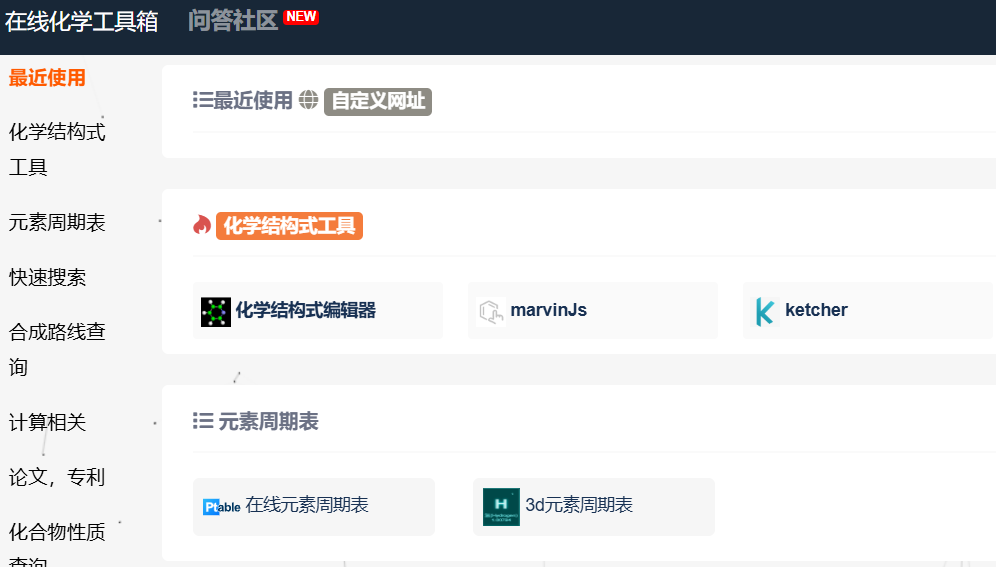Viewport: 996px width, 567px height.
Task: Open the 在线化学工具箱 site title
Action: tap(81, 21)
